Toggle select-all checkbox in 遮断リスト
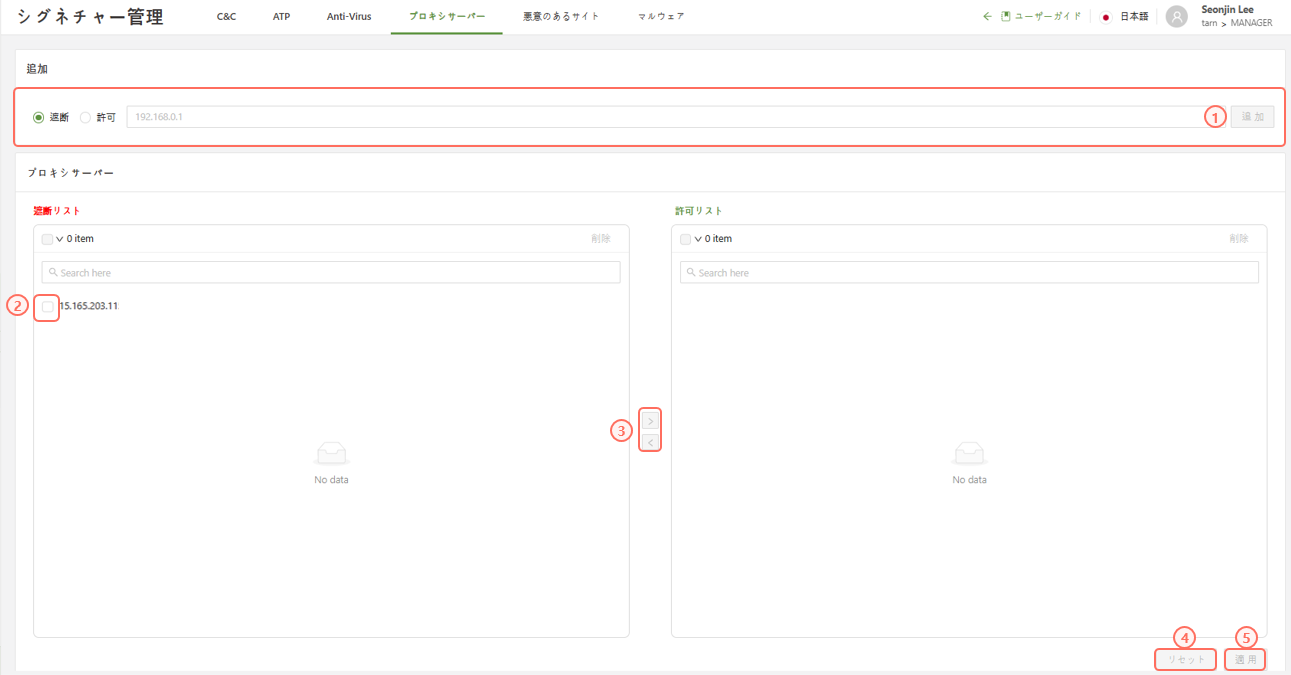Screen dimensions: 1291x675 47,239
